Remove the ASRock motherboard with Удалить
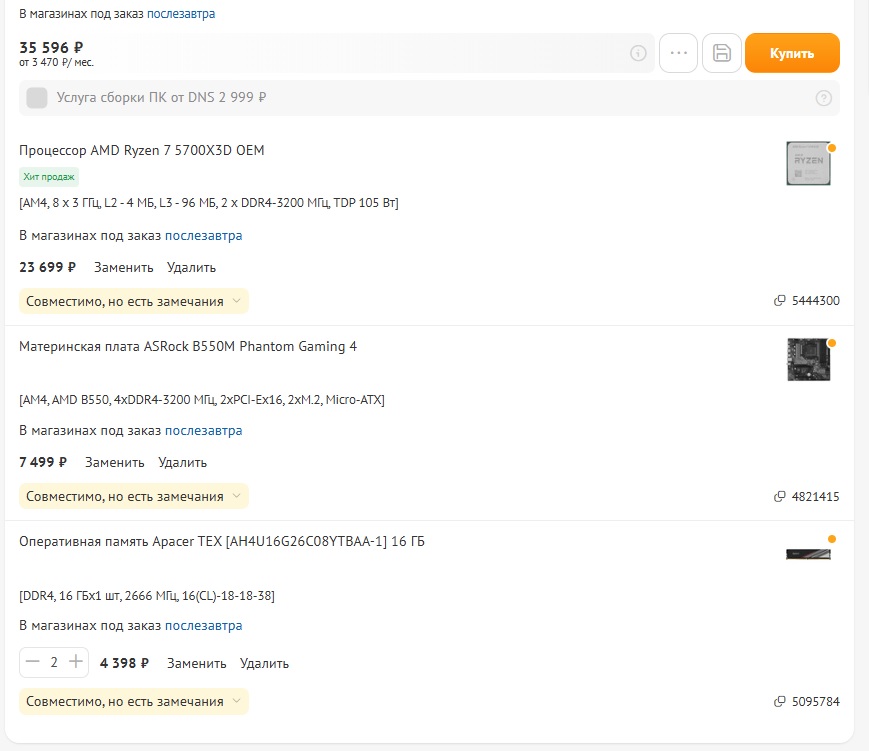Screen dimensions: 869x751 pyautogui.click(x=182, y=463)
